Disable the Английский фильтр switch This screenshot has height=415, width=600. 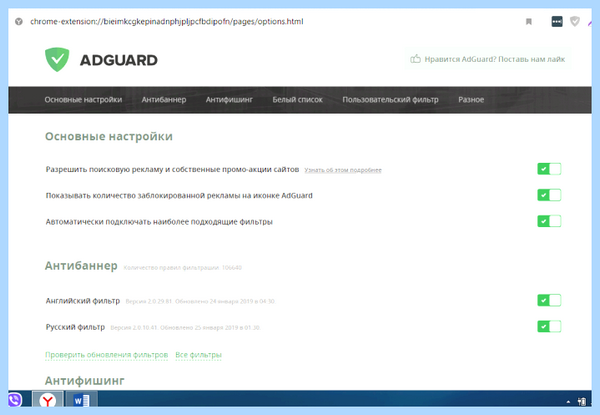pos(549,300)
